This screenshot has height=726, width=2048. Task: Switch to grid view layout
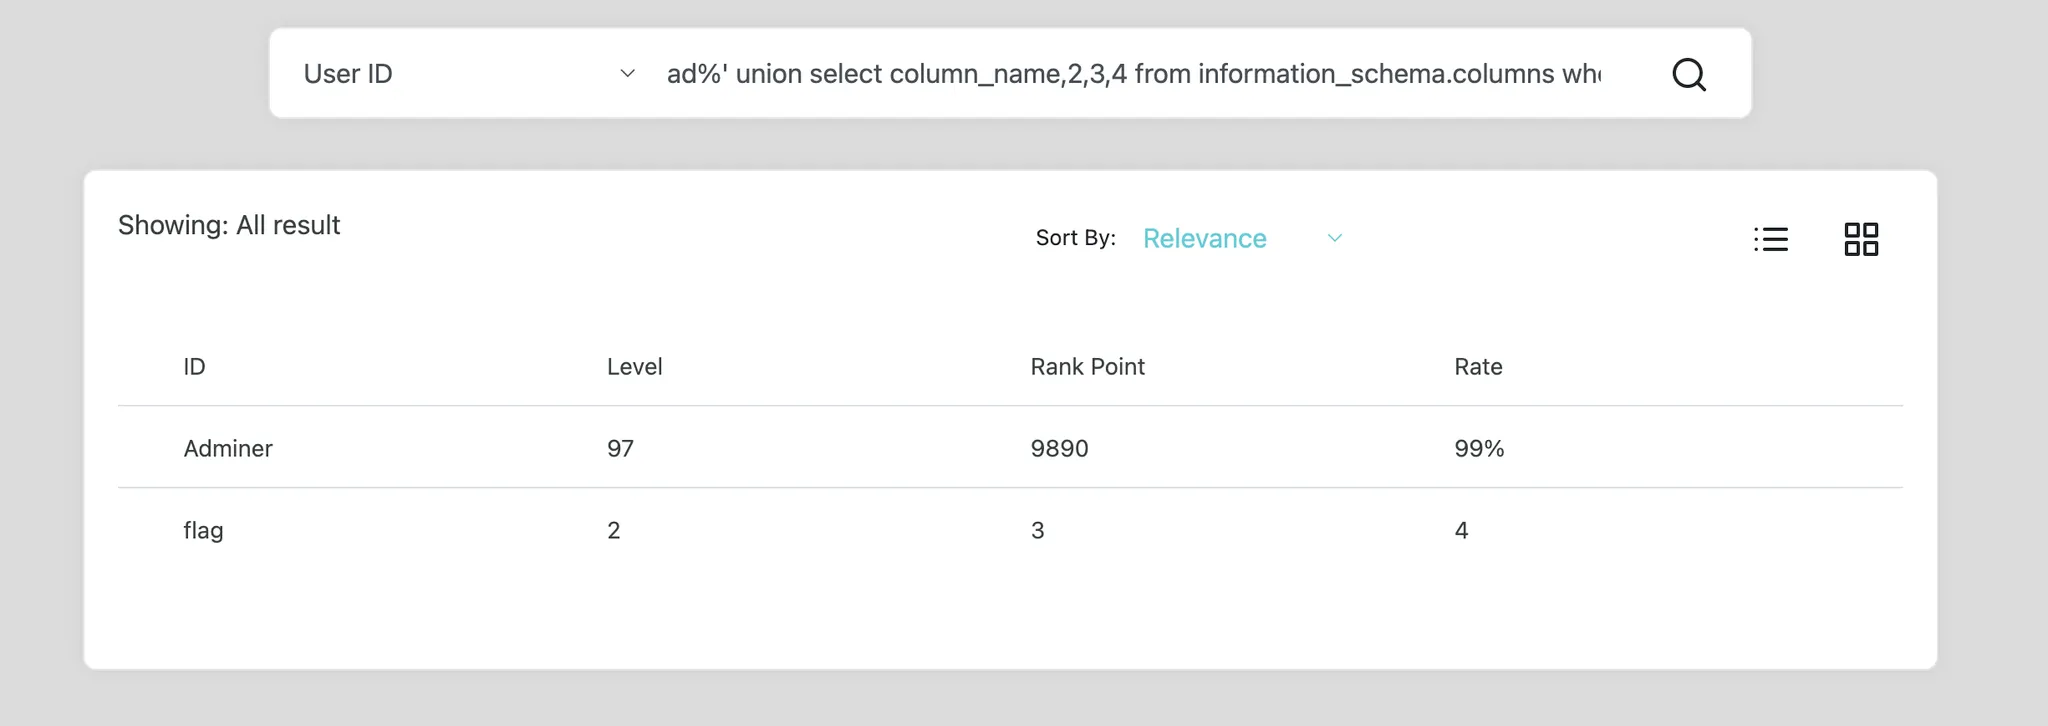coord(1861,239)
